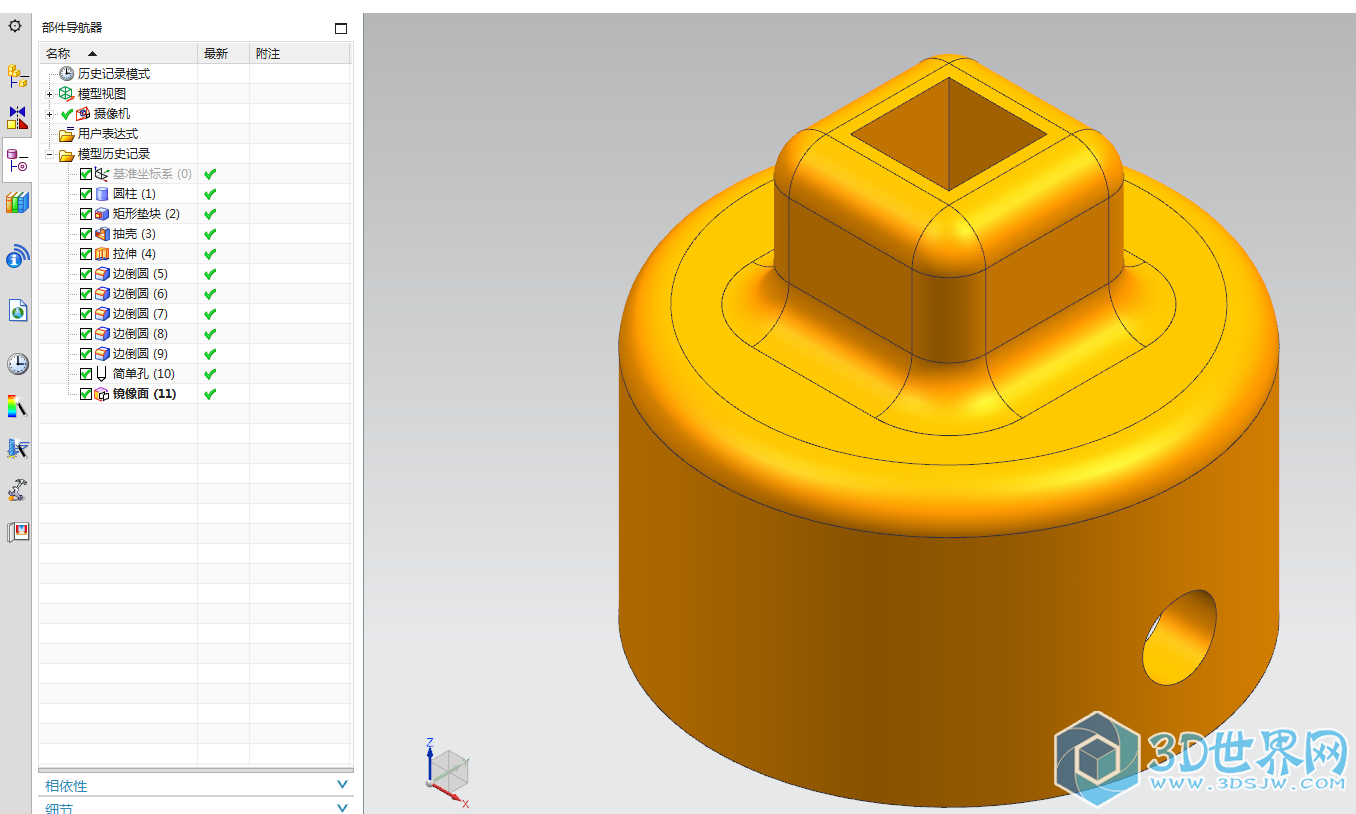Open the robot-arm manufacturing sidebar icon
The height and width of the screenshot is (814, 1356).
17,490
